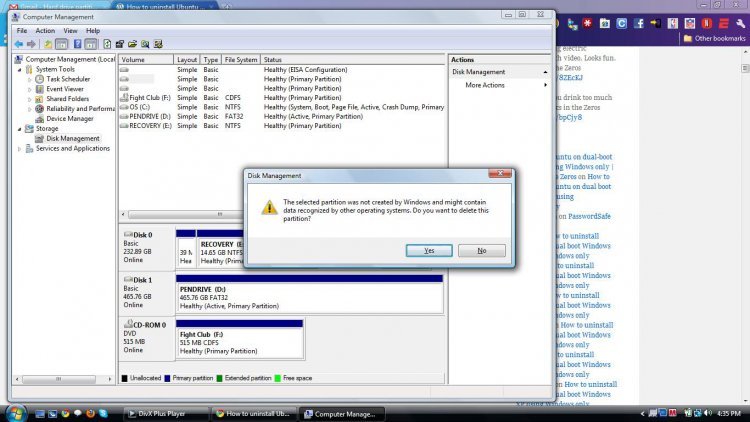
Task: Click the wrench settings icon in browser
Action: click(740, 23)
